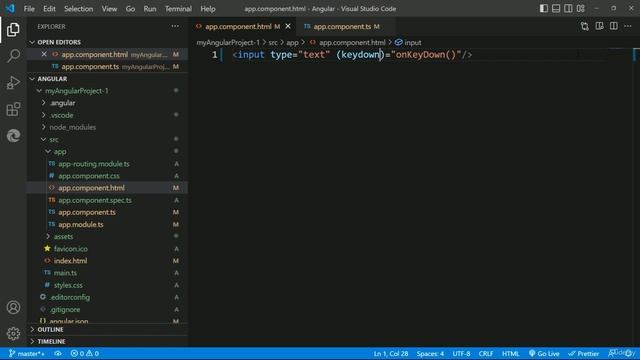Open the File menu
Viewport: 640px width, 360px height.
(x=29, y=9)
